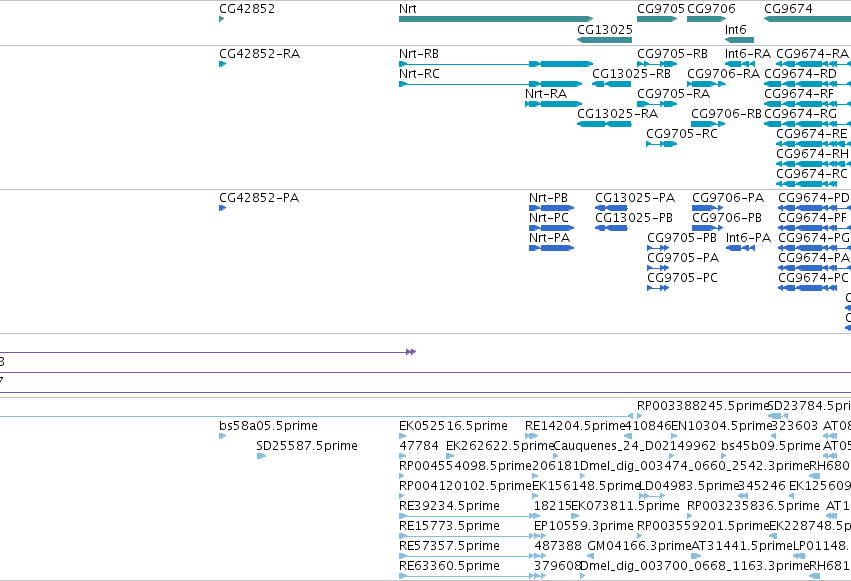
Task: Click the CG42852 gene label
Action: [x=247, y=9]
